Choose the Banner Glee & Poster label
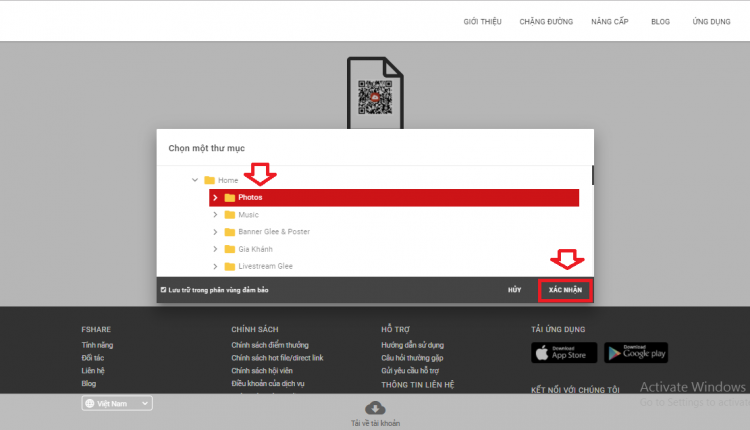The height and width of the screenshot is (430, 750). (274, 232)
